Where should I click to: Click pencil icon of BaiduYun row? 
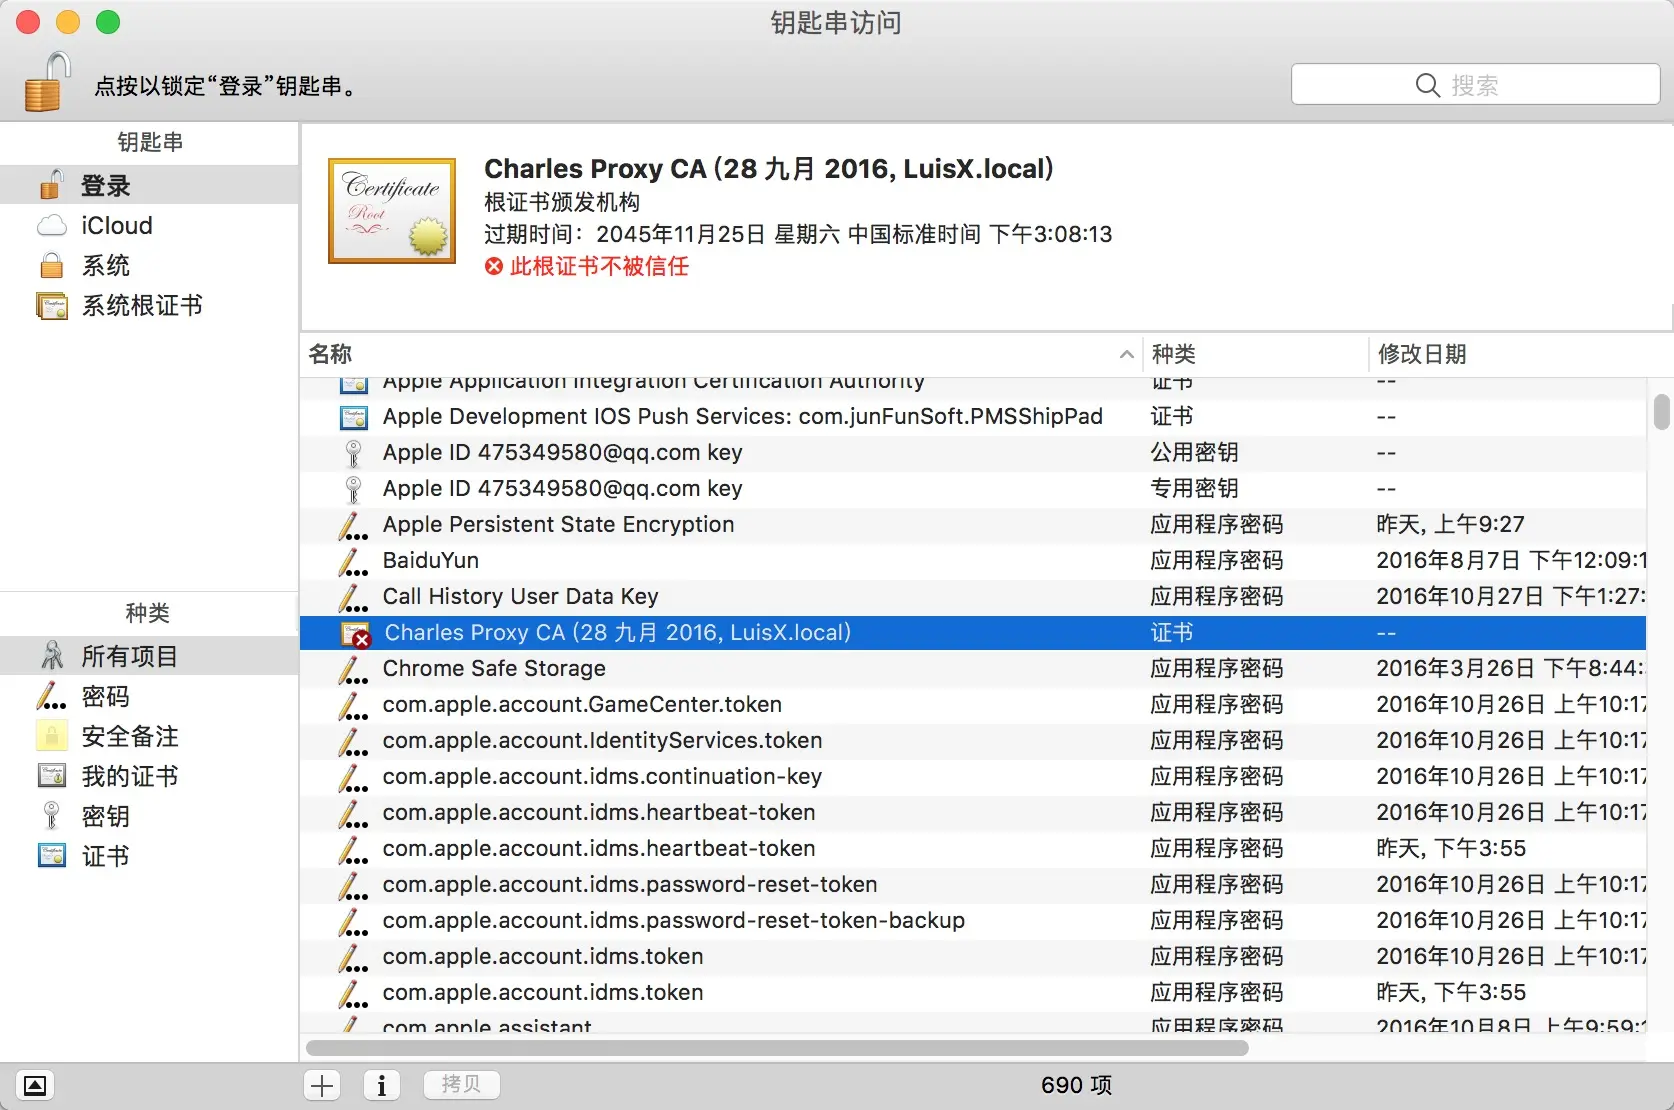pyautogui.click(x=353, y=561)
